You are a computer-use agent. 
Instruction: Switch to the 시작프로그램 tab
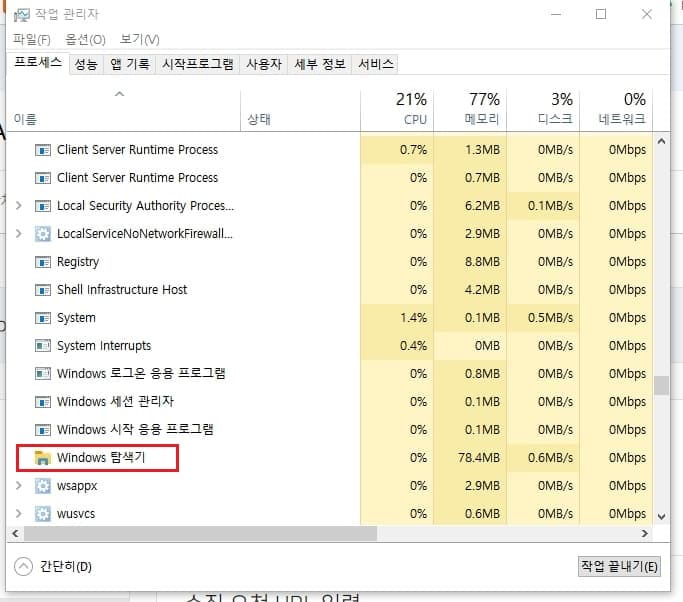[198, 64]
